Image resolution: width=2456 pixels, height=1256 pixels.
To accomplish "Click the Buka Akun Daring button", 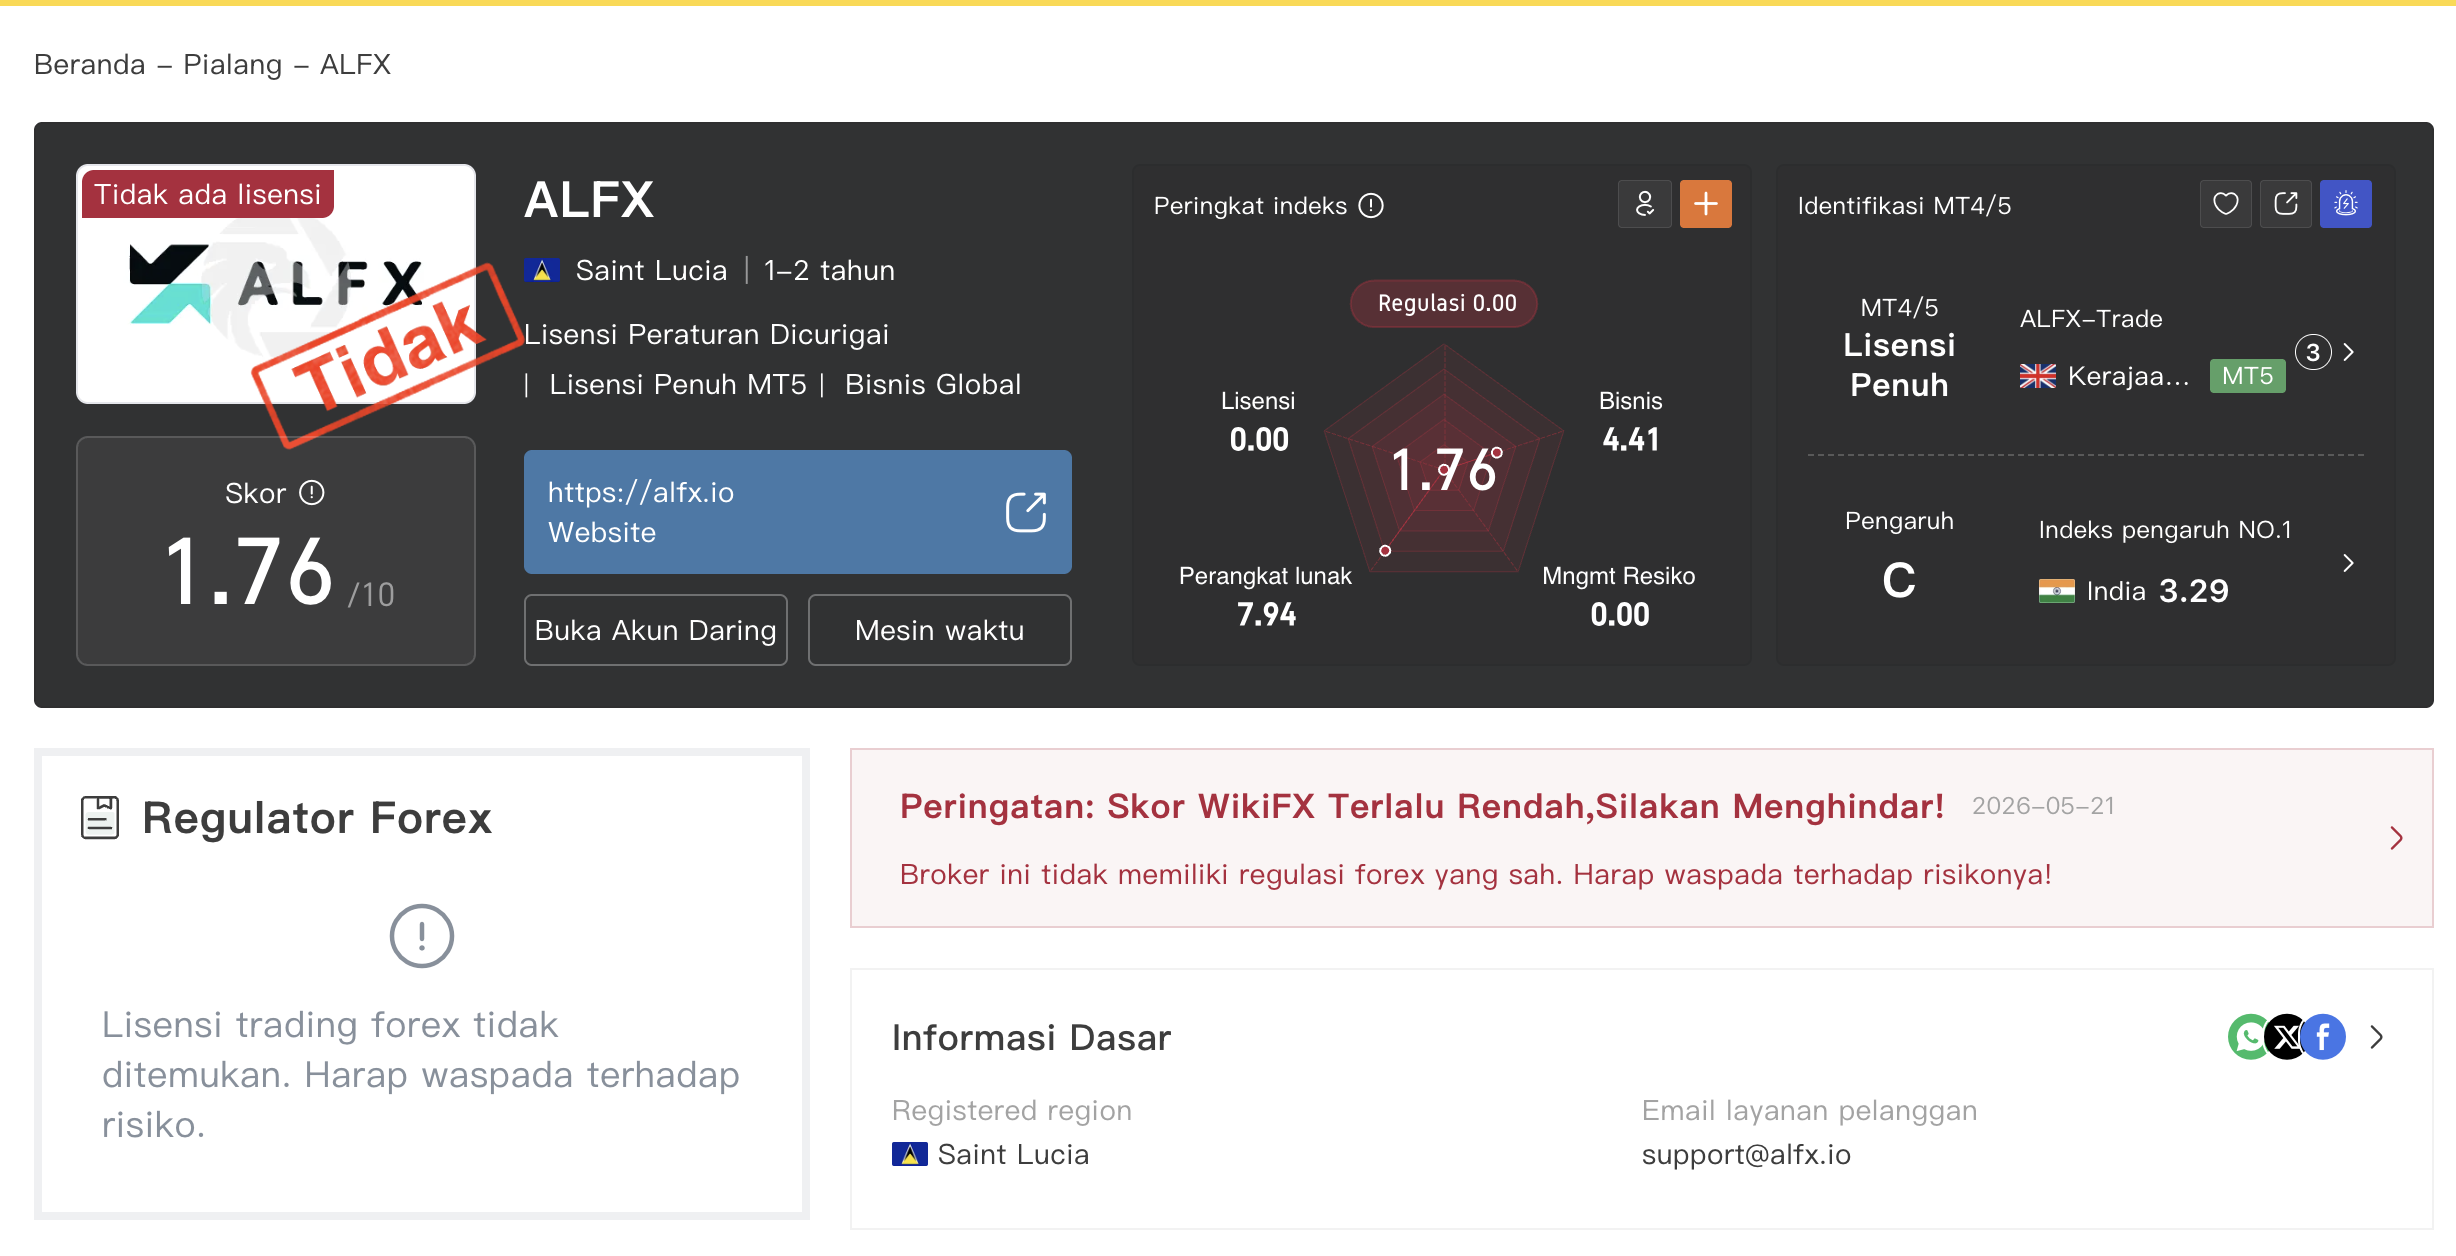I will pyautogui.click(x=656, y=630).
